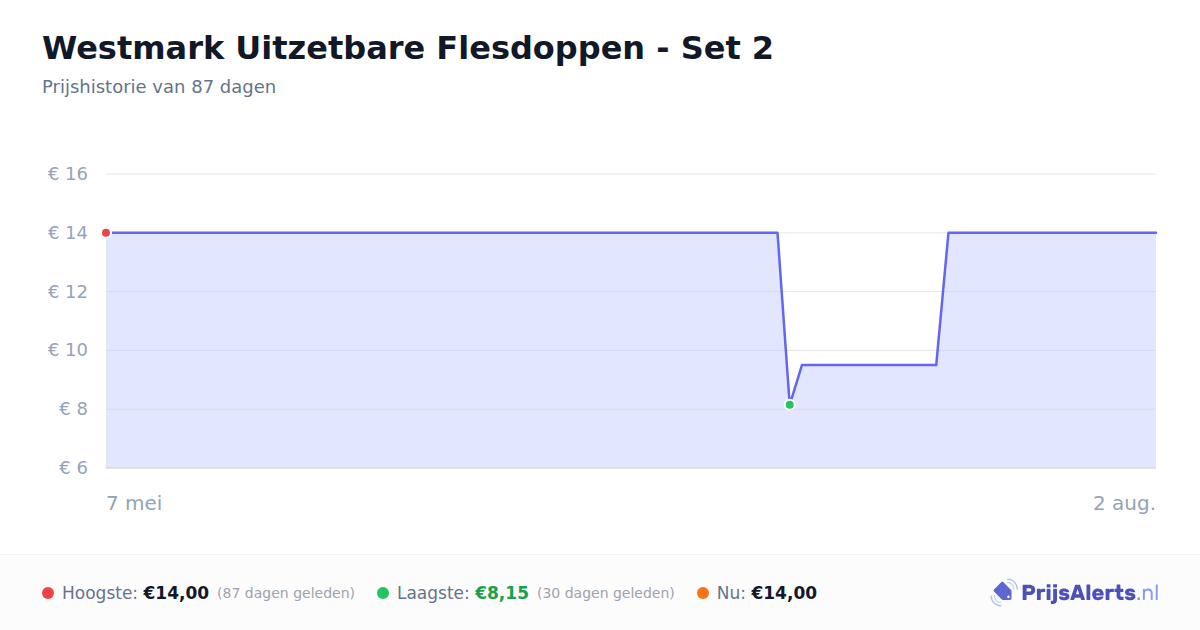Click the orange Nu legend dot
Image resolution: width=1200 pixels, height=630 pixels.
pyautogui.click(x=703, y=593)
